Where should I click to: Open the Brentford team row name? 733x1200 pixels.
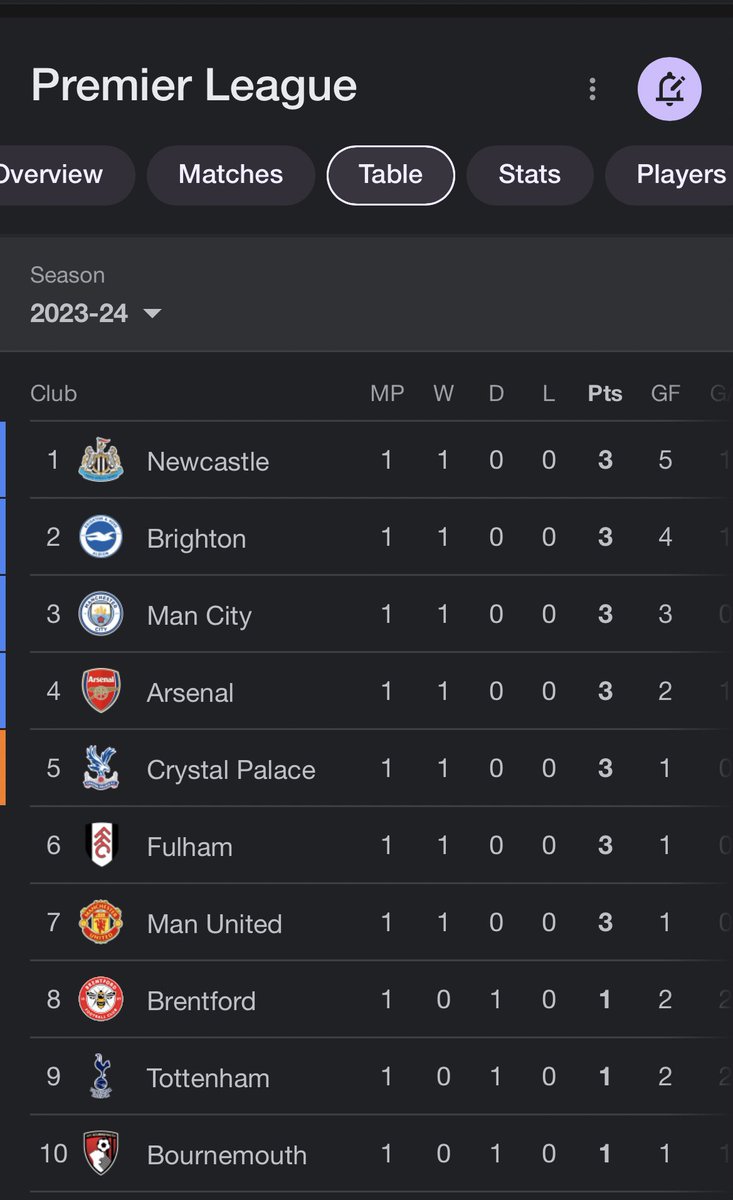click(201, 1001)
